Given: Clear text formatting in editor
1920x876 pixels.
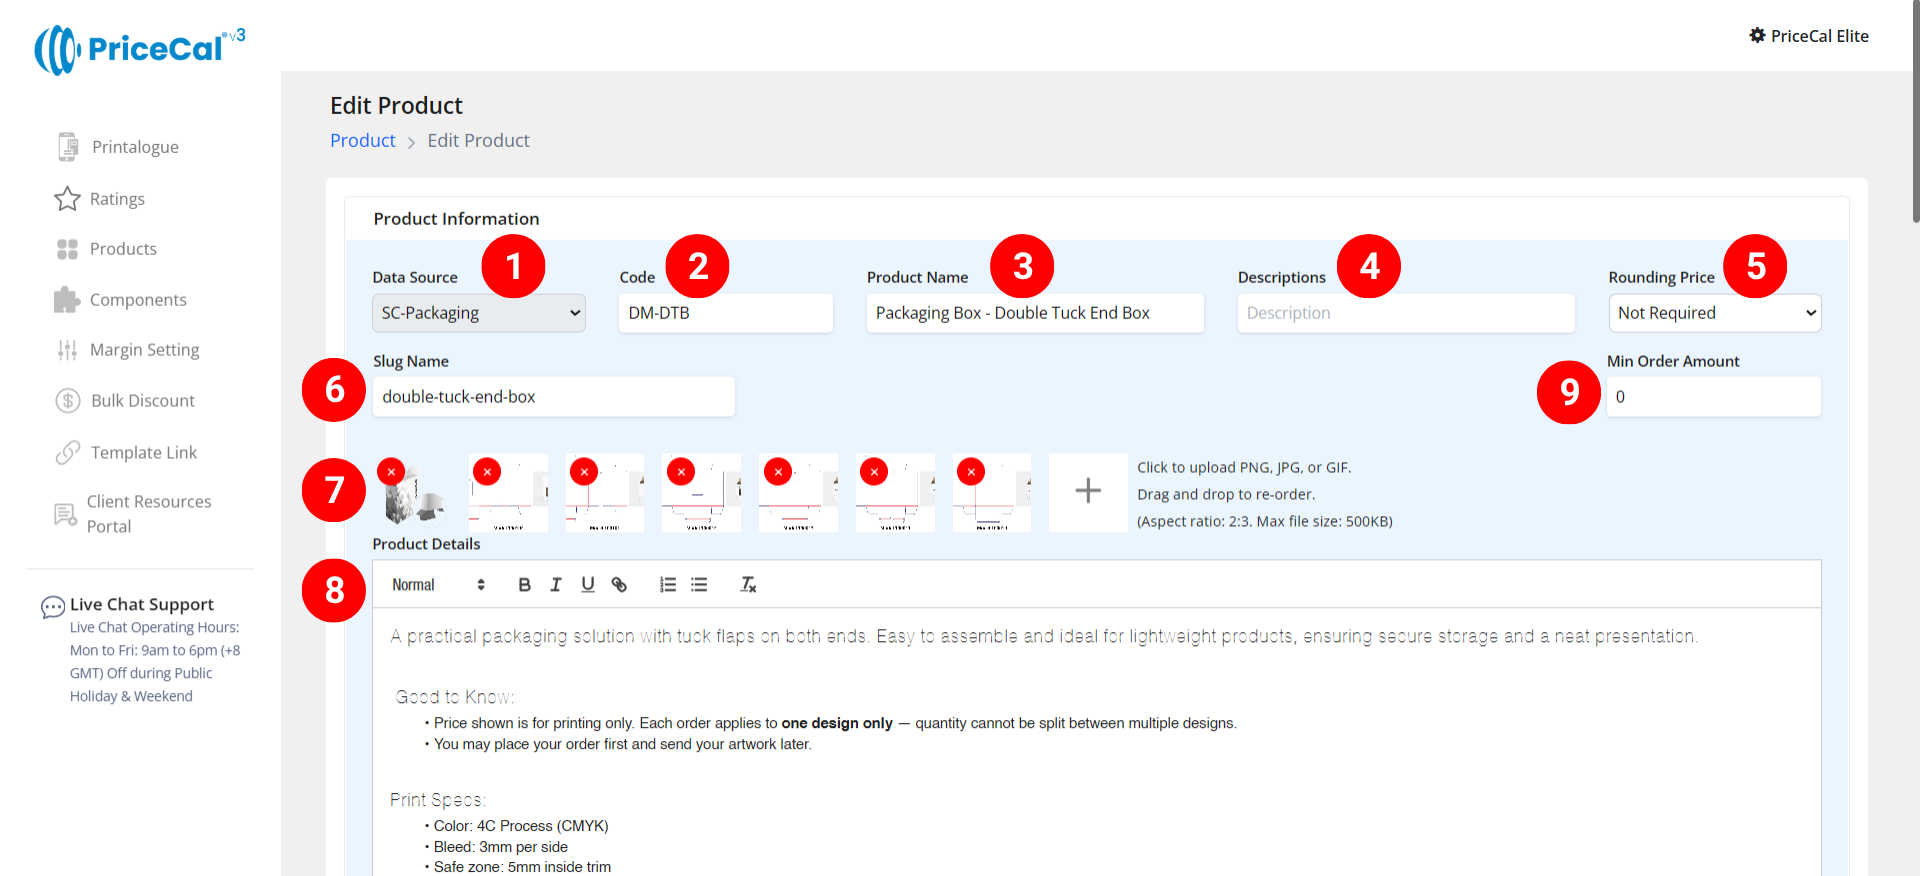Looking at the screenshot, I should click(748, 585).
